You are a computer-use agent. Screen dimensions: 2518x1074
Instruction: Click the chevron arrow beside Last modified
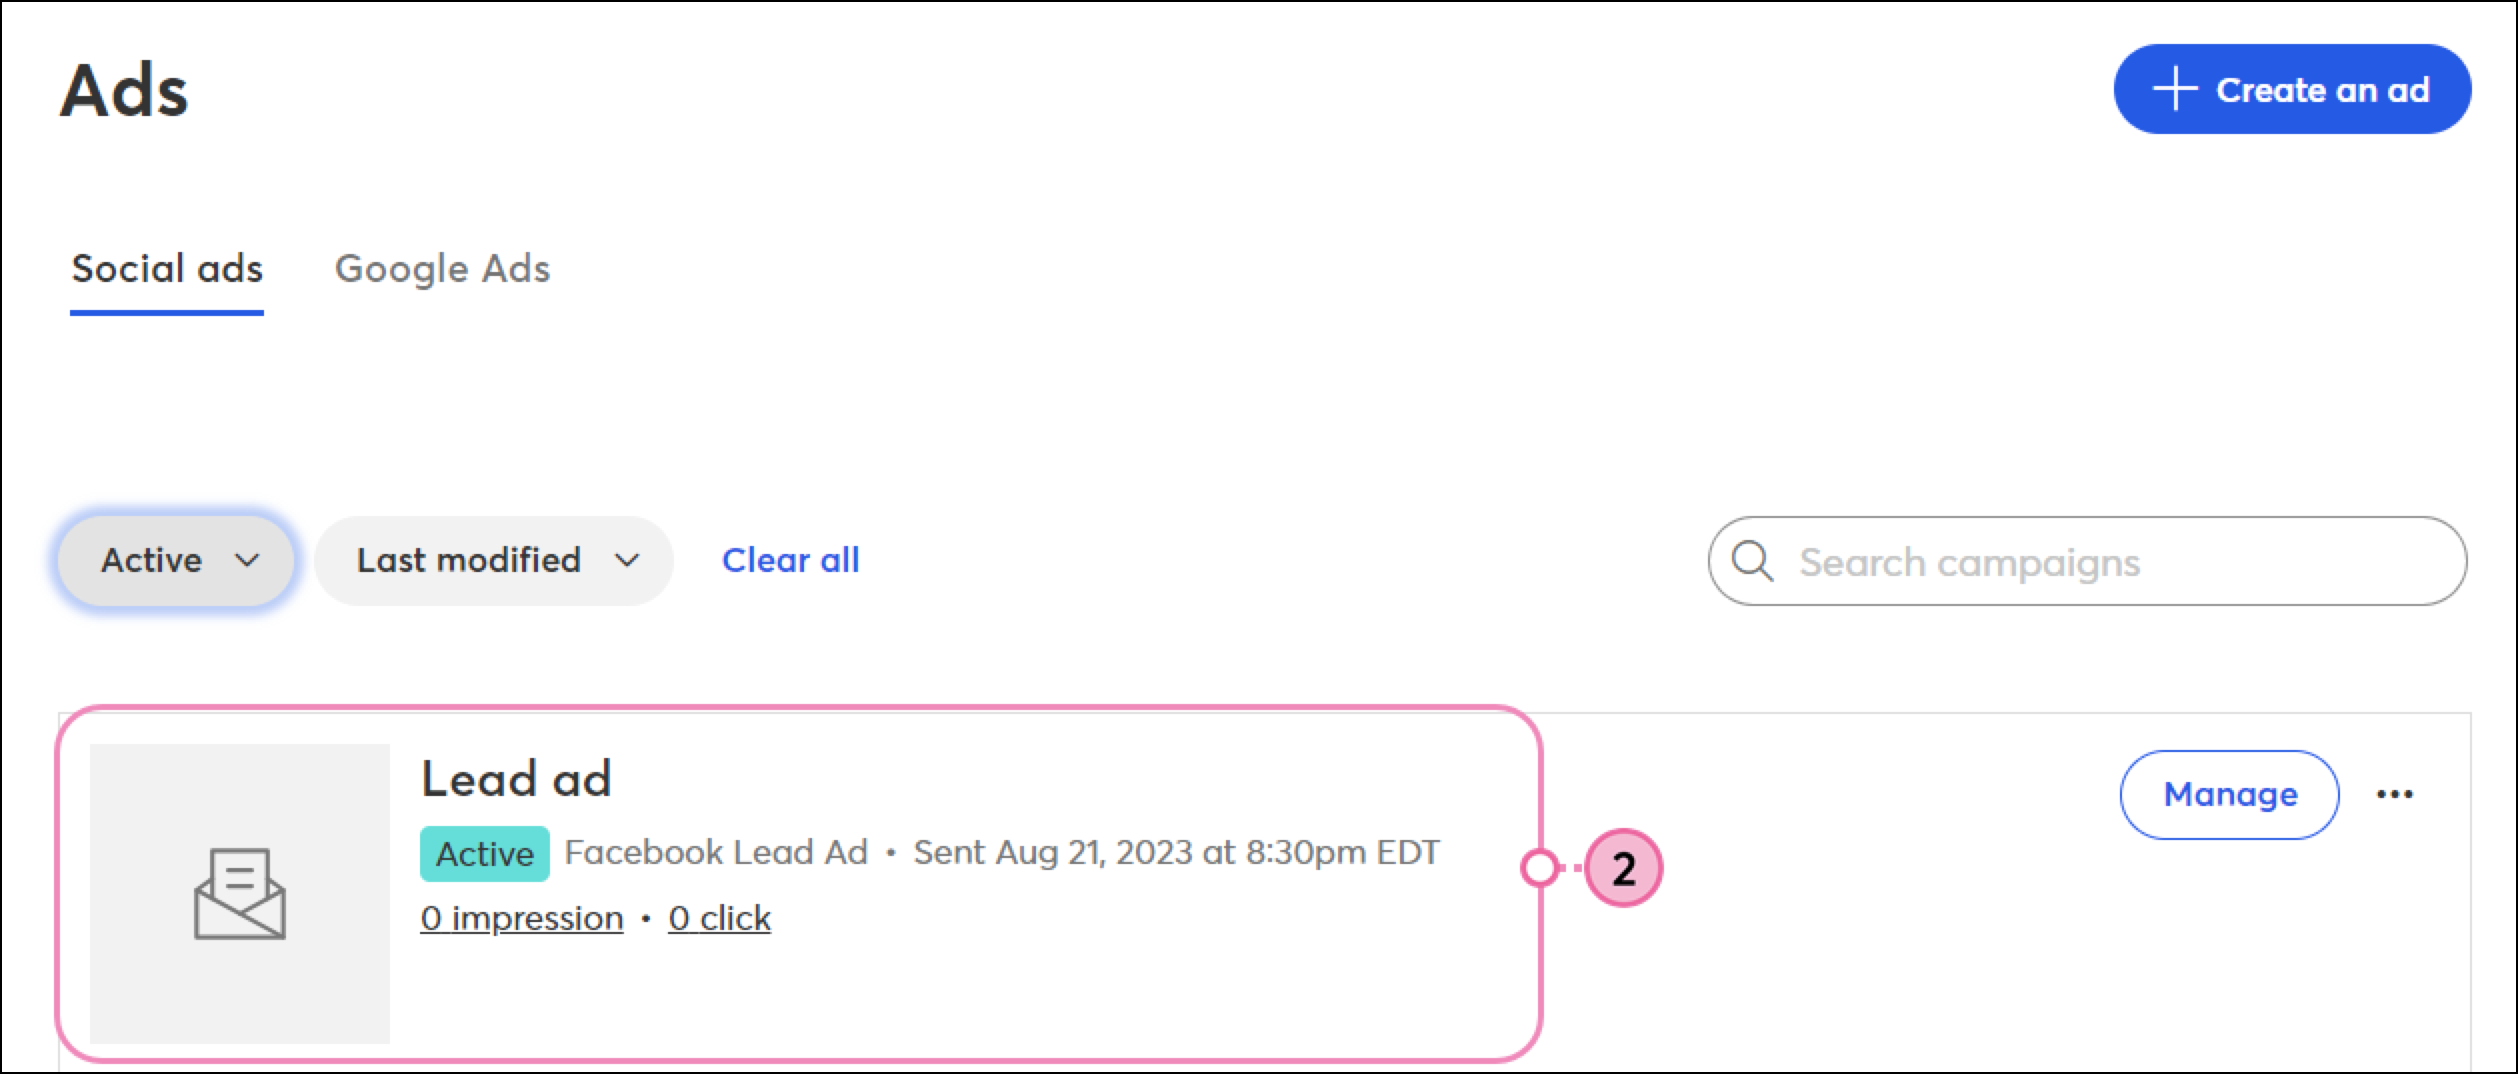627,560
